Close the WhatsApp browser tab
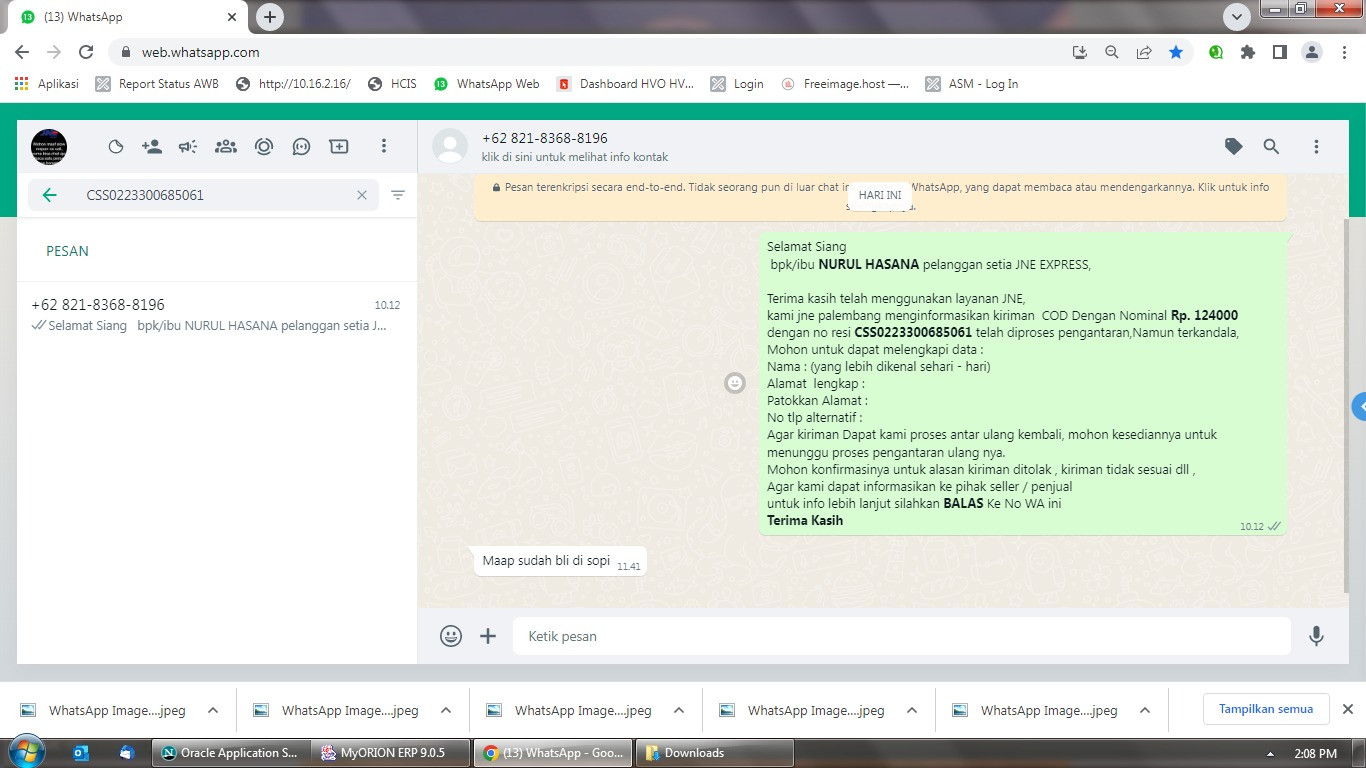Viewport: 1366px width, 768px height. [x=231, y=17]
